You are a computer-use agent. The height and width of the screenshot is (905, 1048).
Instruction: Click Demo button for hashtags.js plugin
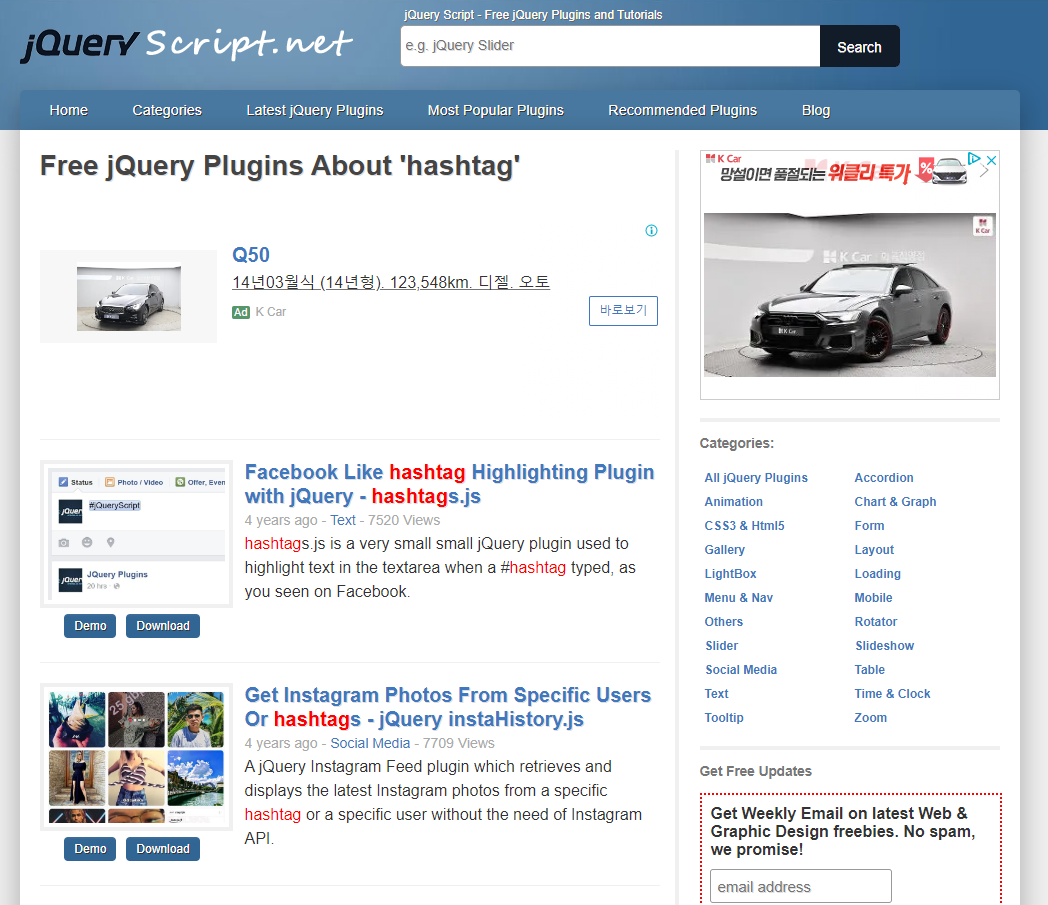90,626
